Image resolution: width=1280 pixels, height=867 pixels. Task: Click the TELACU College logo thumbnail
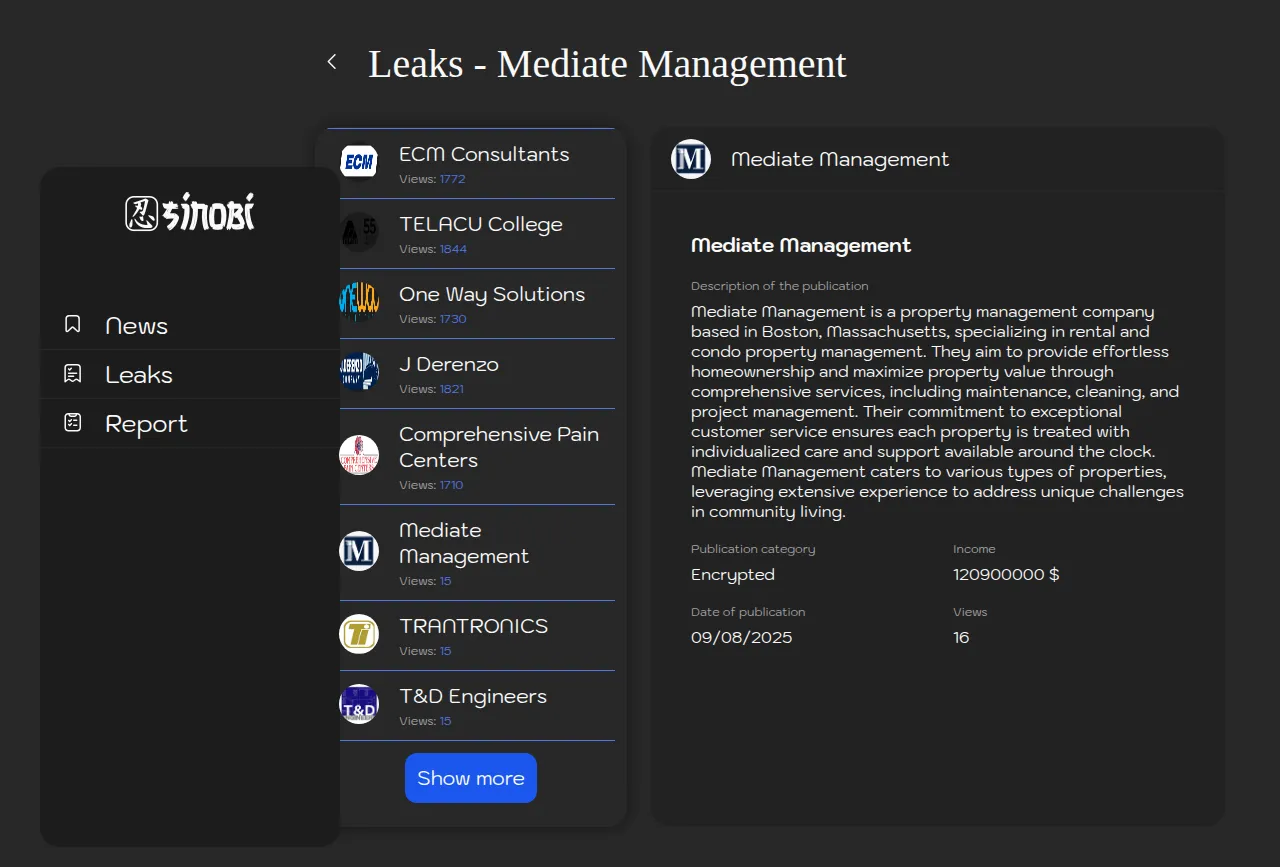coord(359,231)
